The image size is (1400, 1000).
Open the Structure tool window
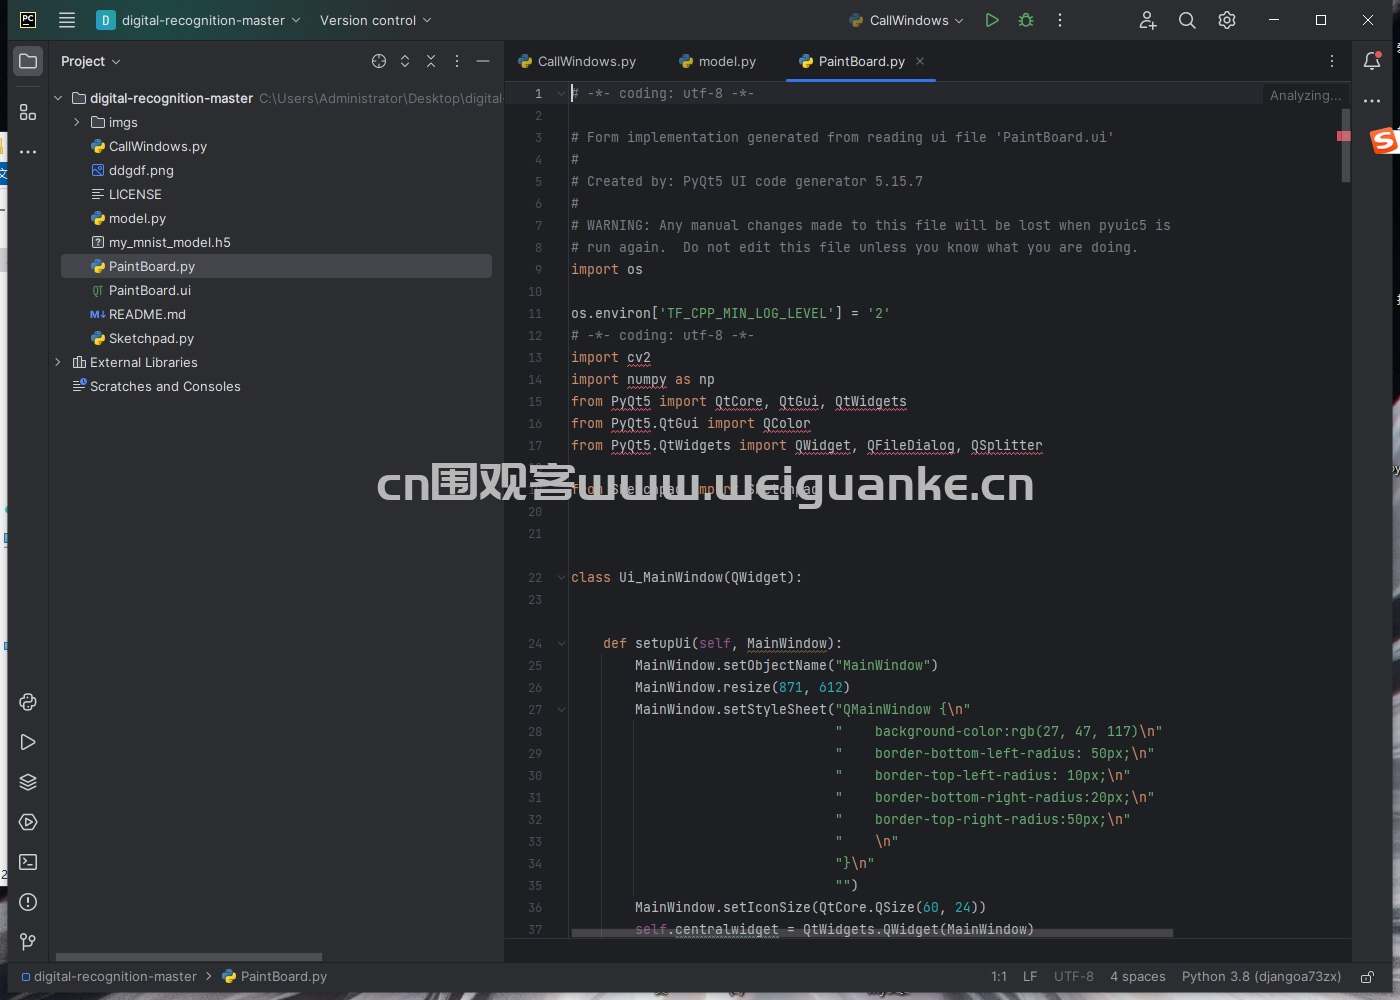(28, 113)
